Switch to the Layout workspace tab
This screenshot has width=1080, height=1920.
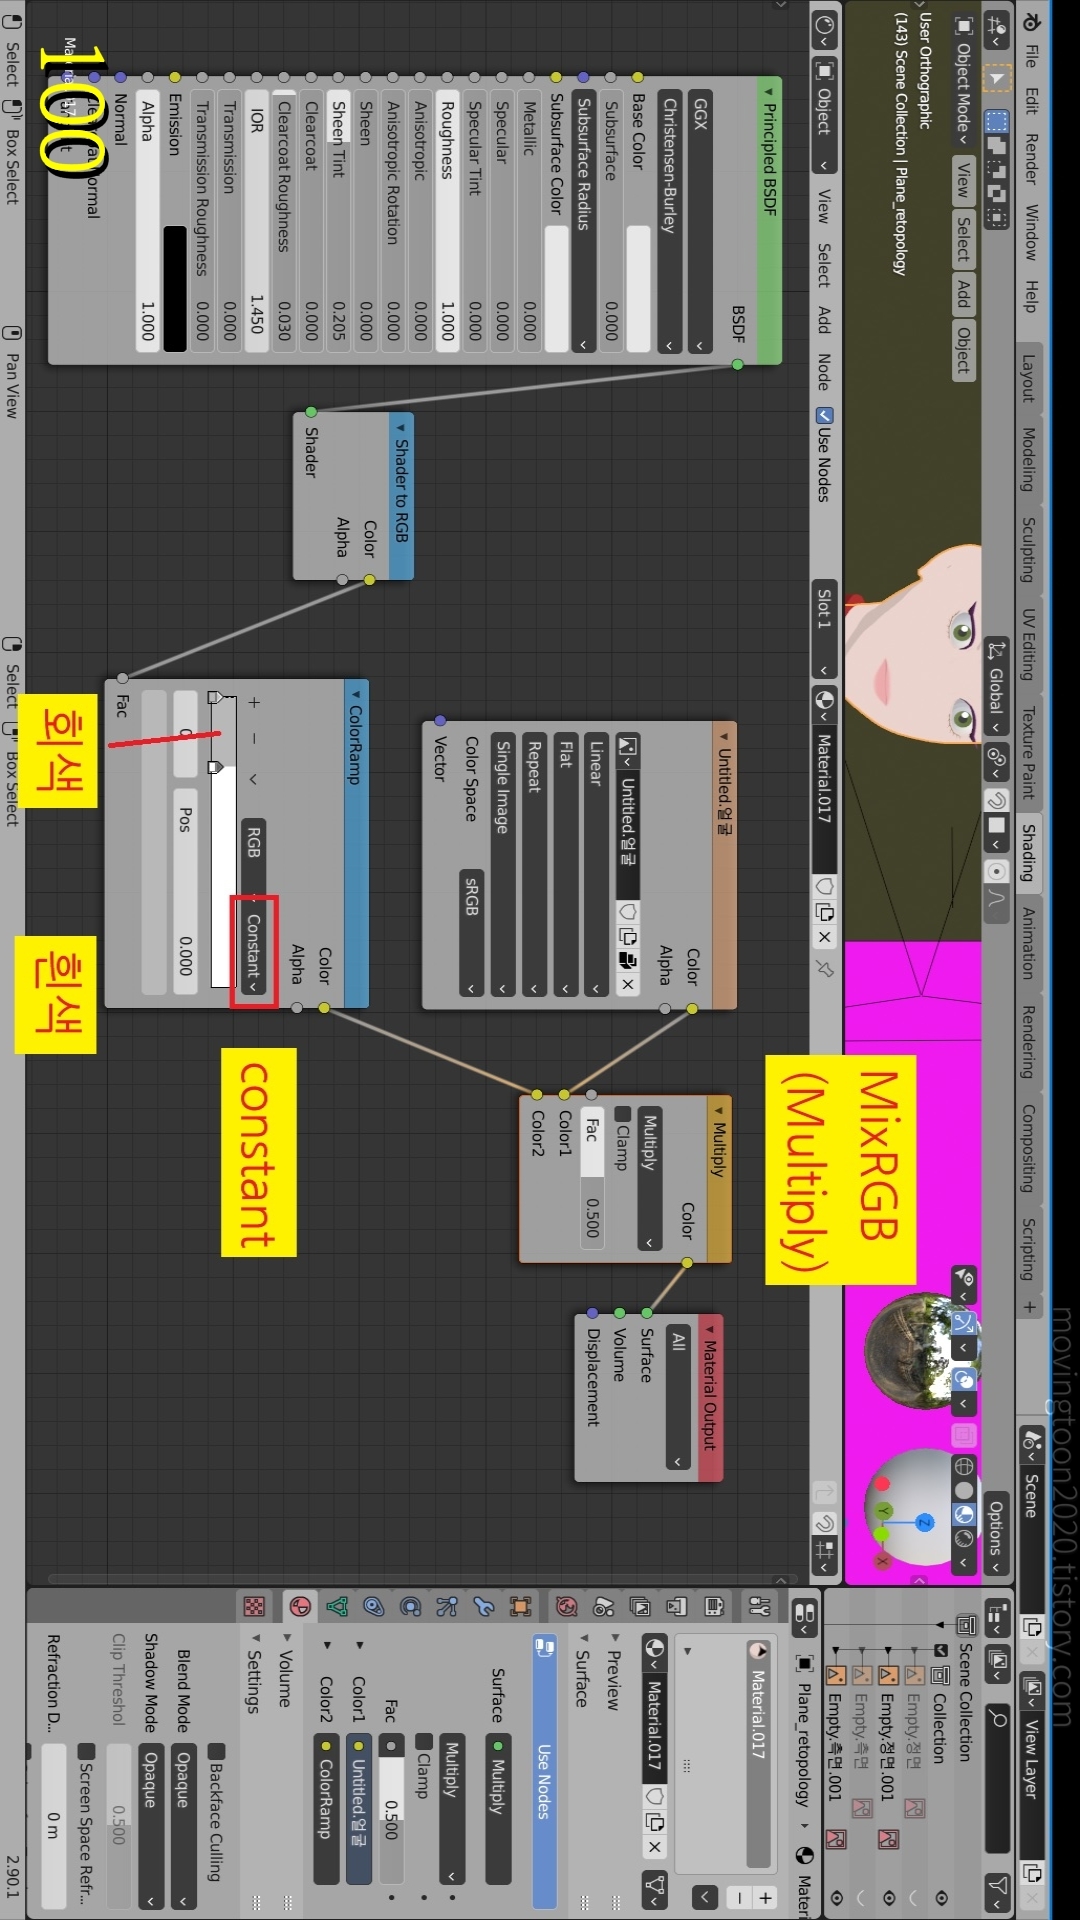(1028, 379)
